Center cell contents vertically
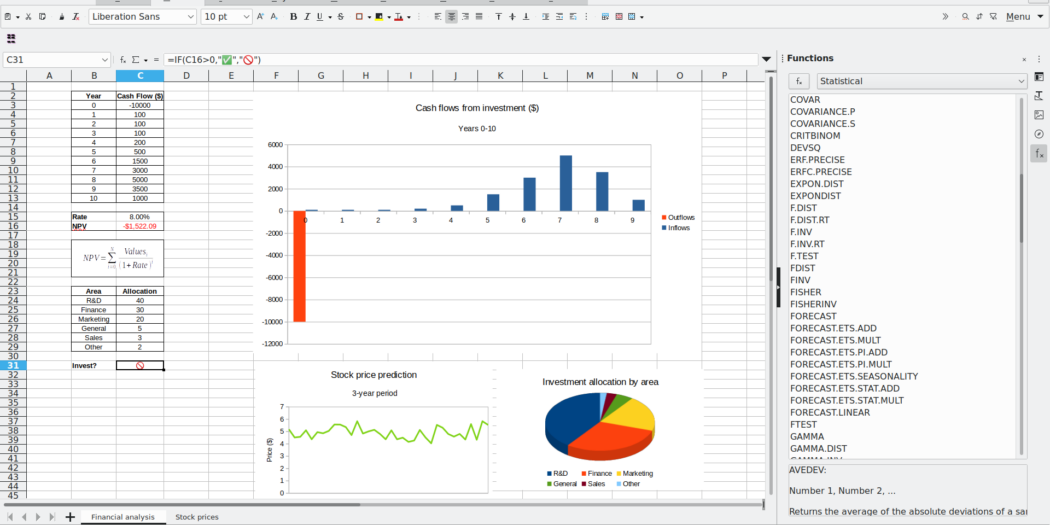Screen dimensions: 1050x525 [x=512, y=17]
